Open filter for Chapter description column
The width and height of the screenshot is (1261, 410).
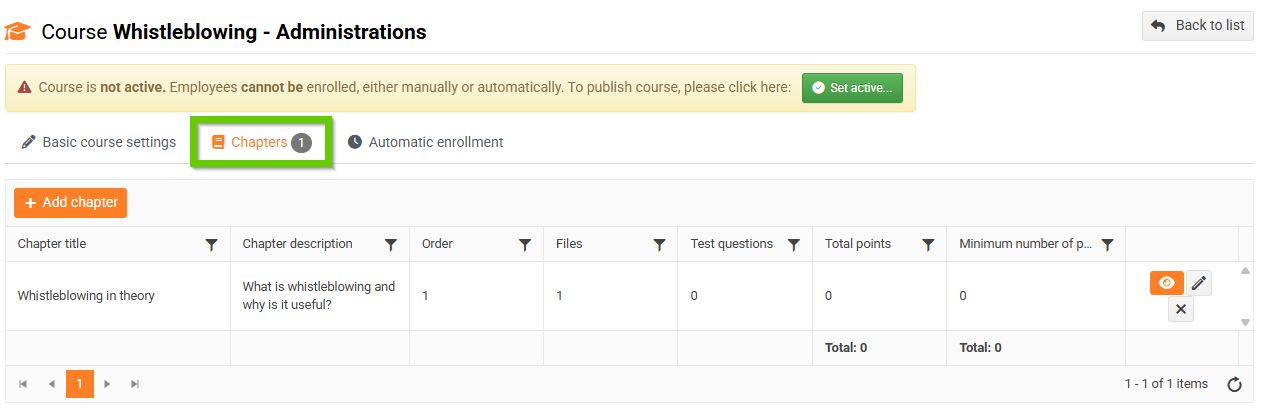[391, 244]
